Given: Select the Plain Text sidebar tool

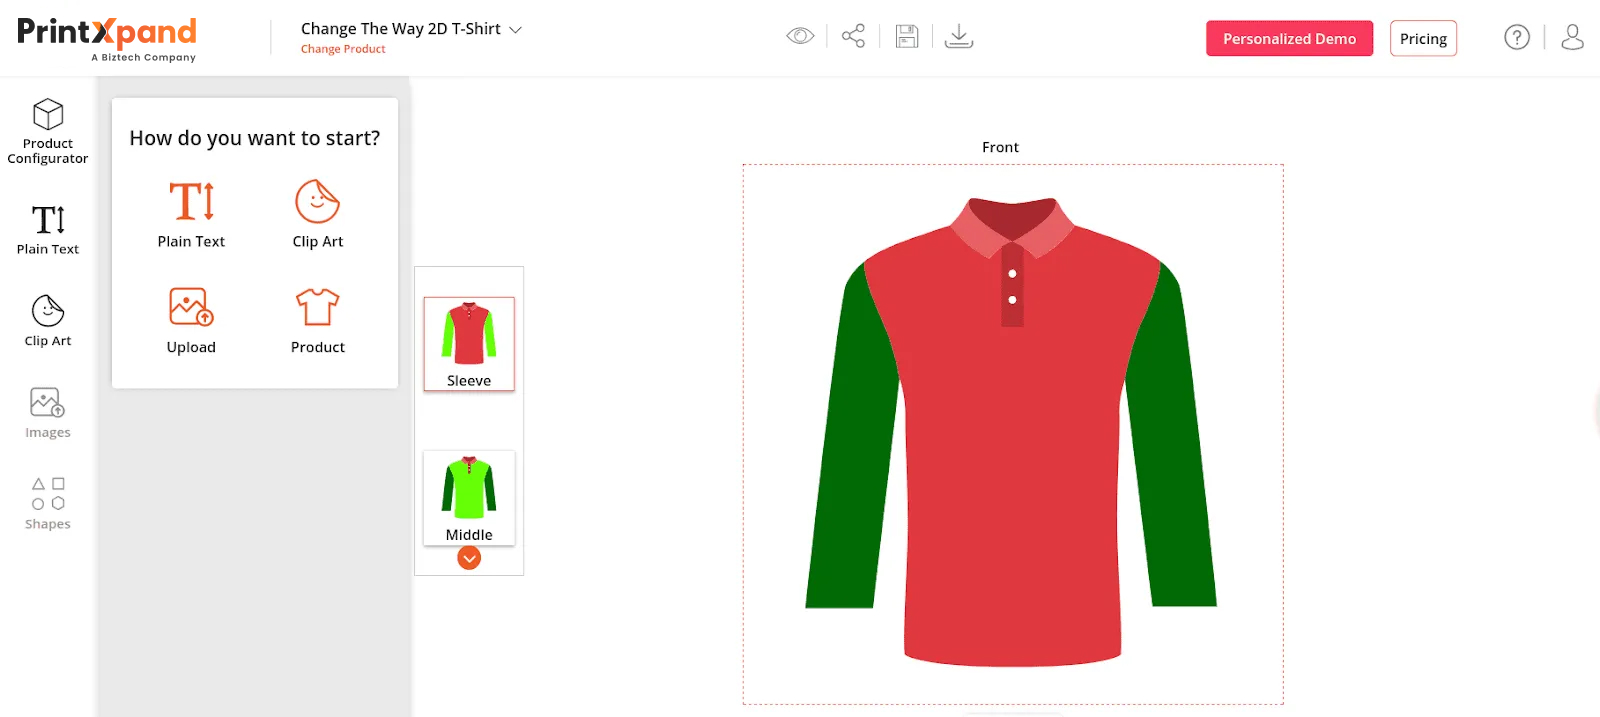Looking at the screenshot, I should pyautogui.click(x=48, y=230).
